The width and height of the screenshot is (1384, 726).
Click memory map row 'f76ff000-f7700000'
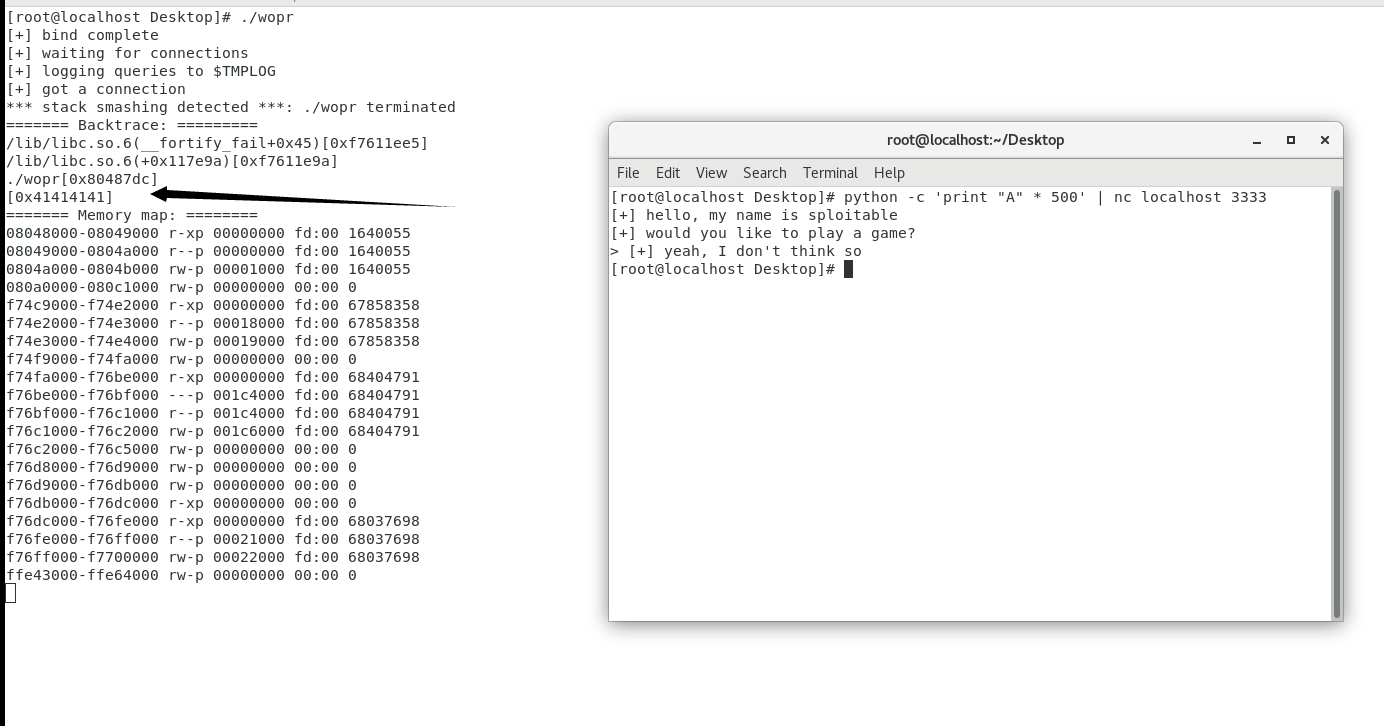[213, 557]
